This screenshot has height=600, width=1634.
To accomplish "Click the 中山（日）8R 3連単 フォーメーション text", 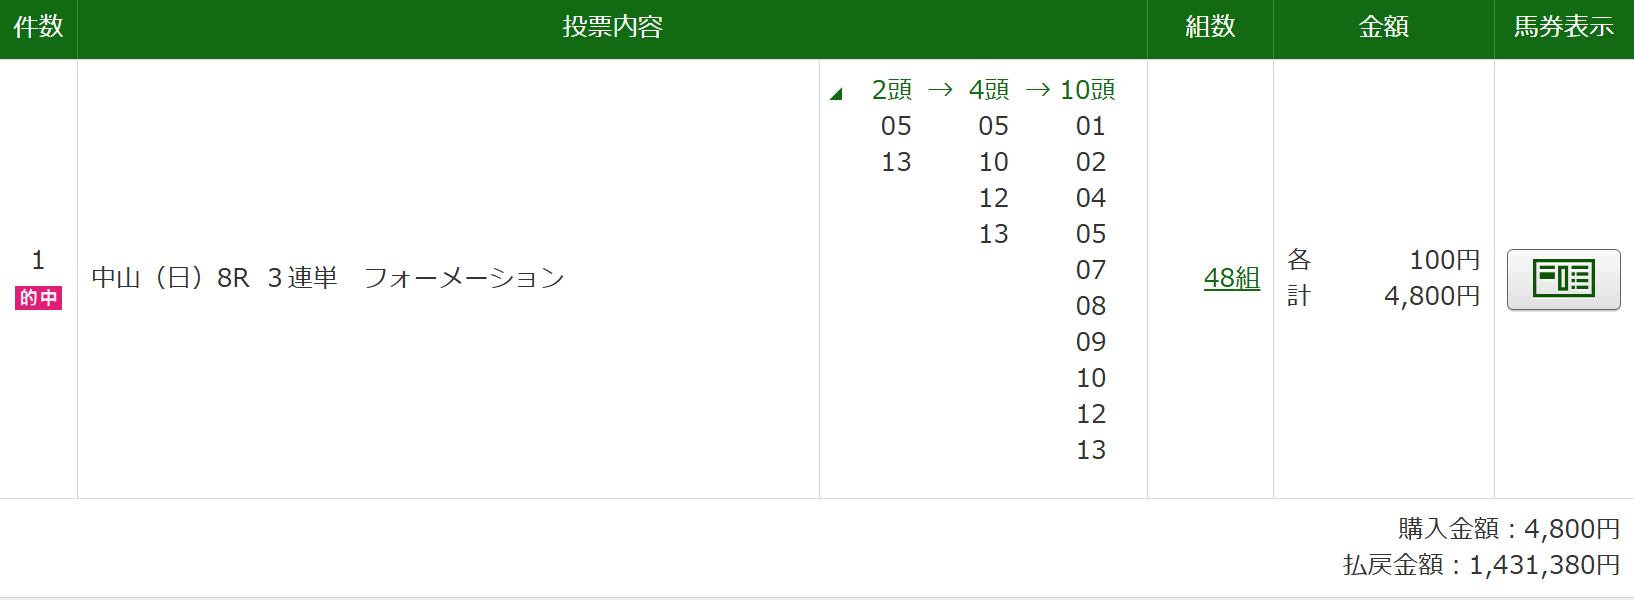I will point(328,278).
